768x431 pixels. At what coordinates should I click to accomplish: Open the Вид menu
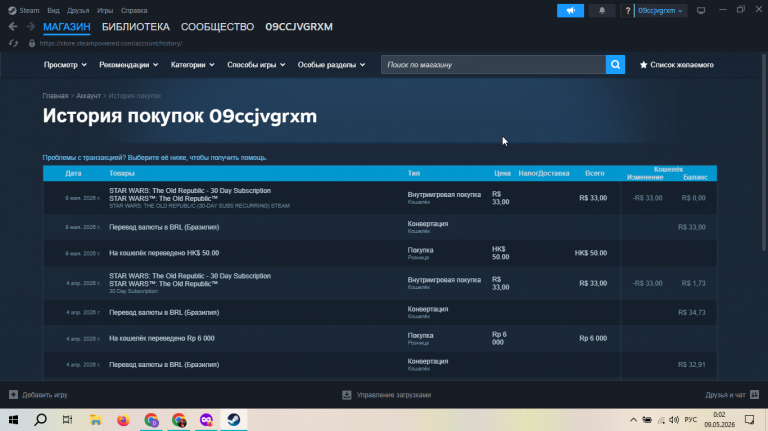pyautogui.click(x=53, y=10)
